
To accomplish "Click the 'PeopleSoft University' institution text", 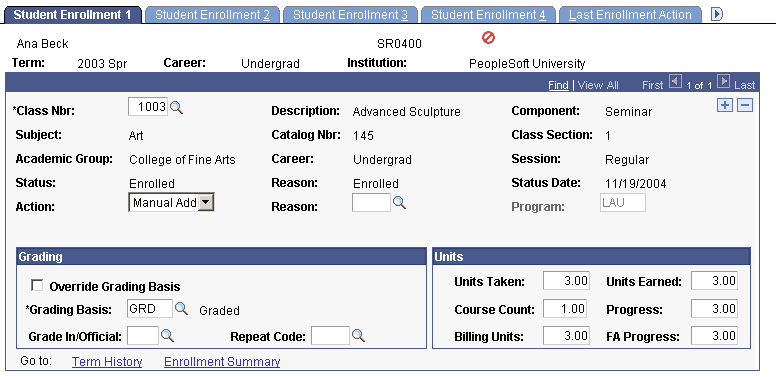I will pyautogui.click(x=527, y=64).
